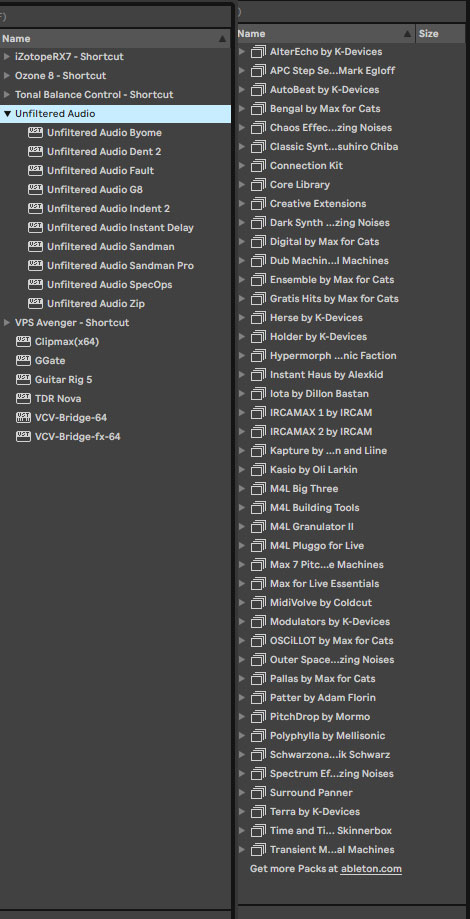Expand the Connection Kit pack

pyautogui.click(x=242, y=166)
